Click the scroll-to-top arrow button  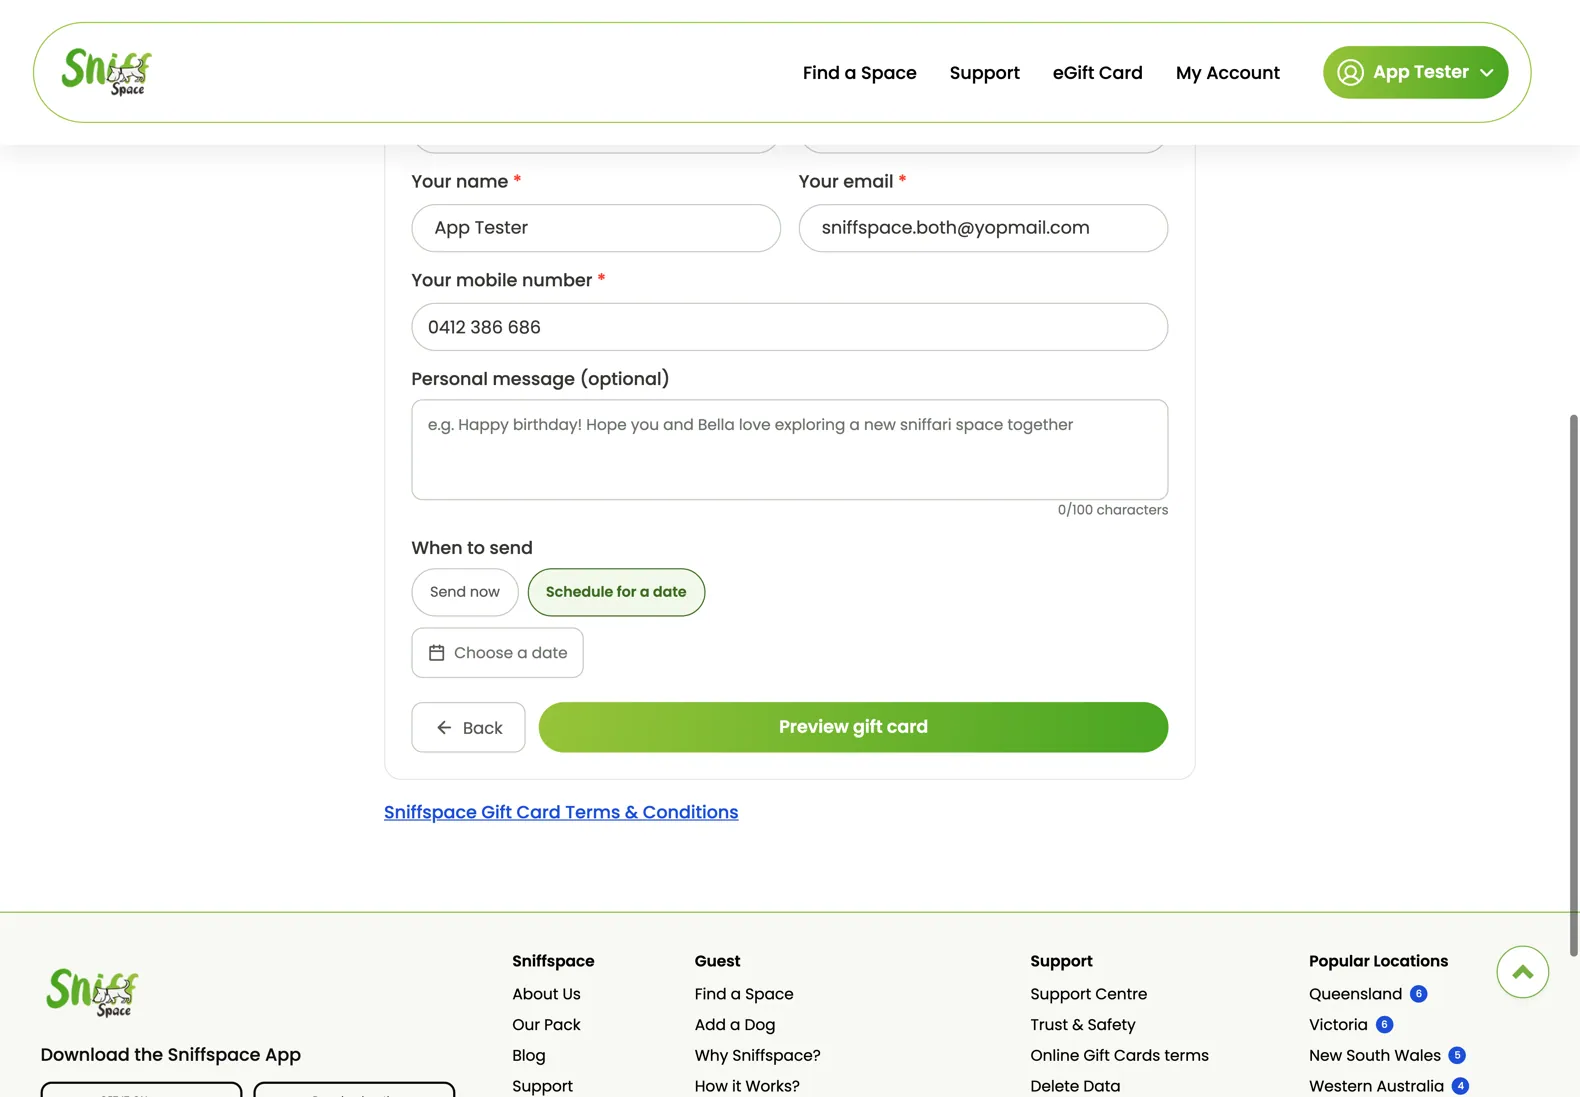click(1522, 972)
